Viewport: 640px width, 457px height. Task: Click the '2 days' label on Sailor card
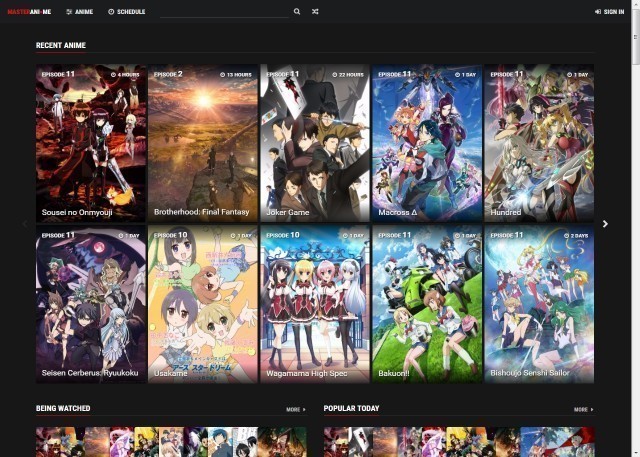click(x=576, y=236)
